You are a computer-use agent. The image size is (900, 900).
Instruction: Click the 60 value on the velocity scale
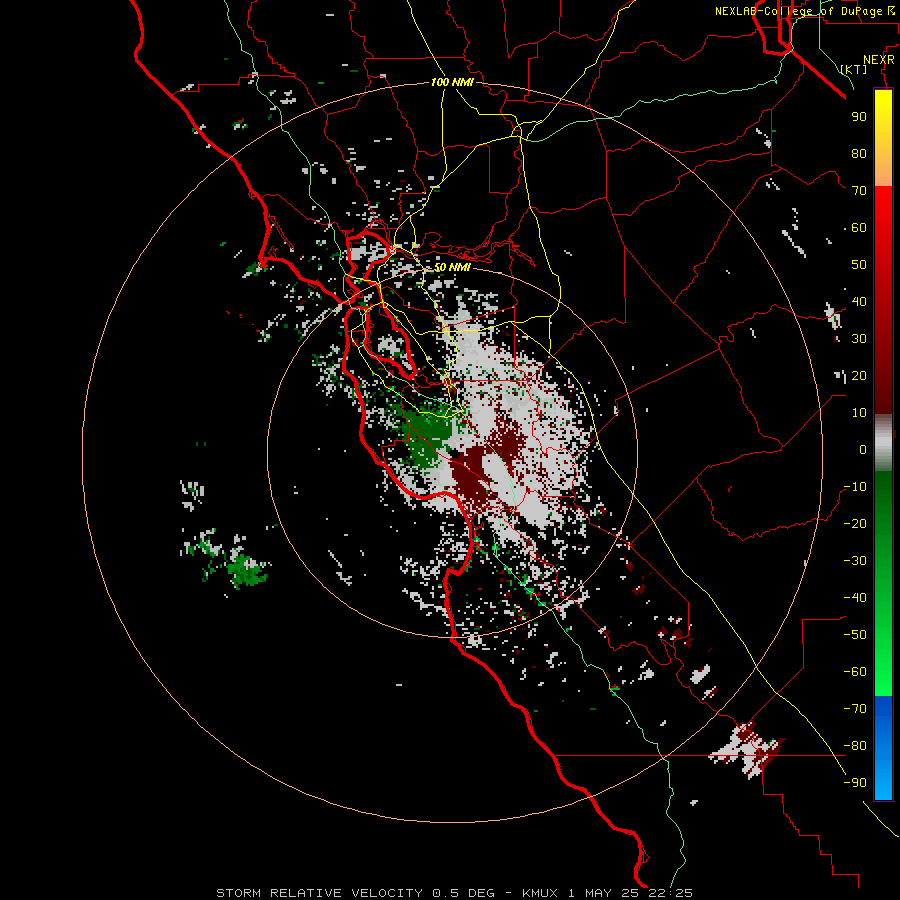pos(859,227)
